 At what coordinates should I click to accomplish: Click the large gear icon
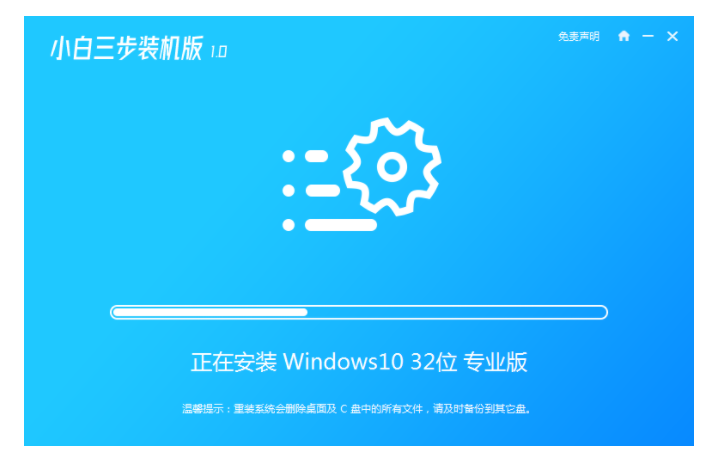tap(392, 166)
